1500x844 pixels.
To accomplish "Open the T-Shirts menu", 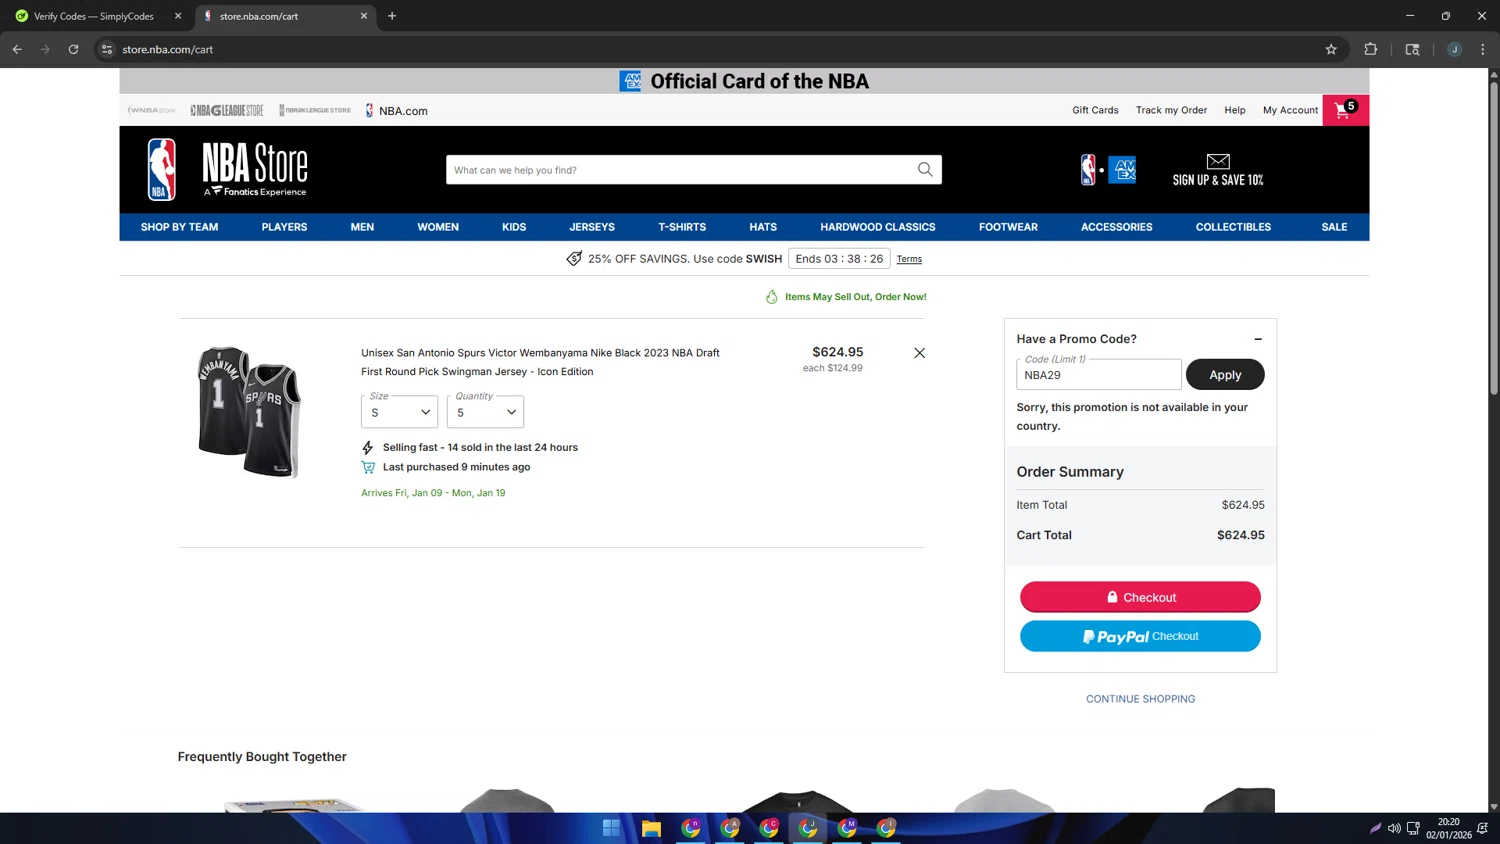I will 682,227.
